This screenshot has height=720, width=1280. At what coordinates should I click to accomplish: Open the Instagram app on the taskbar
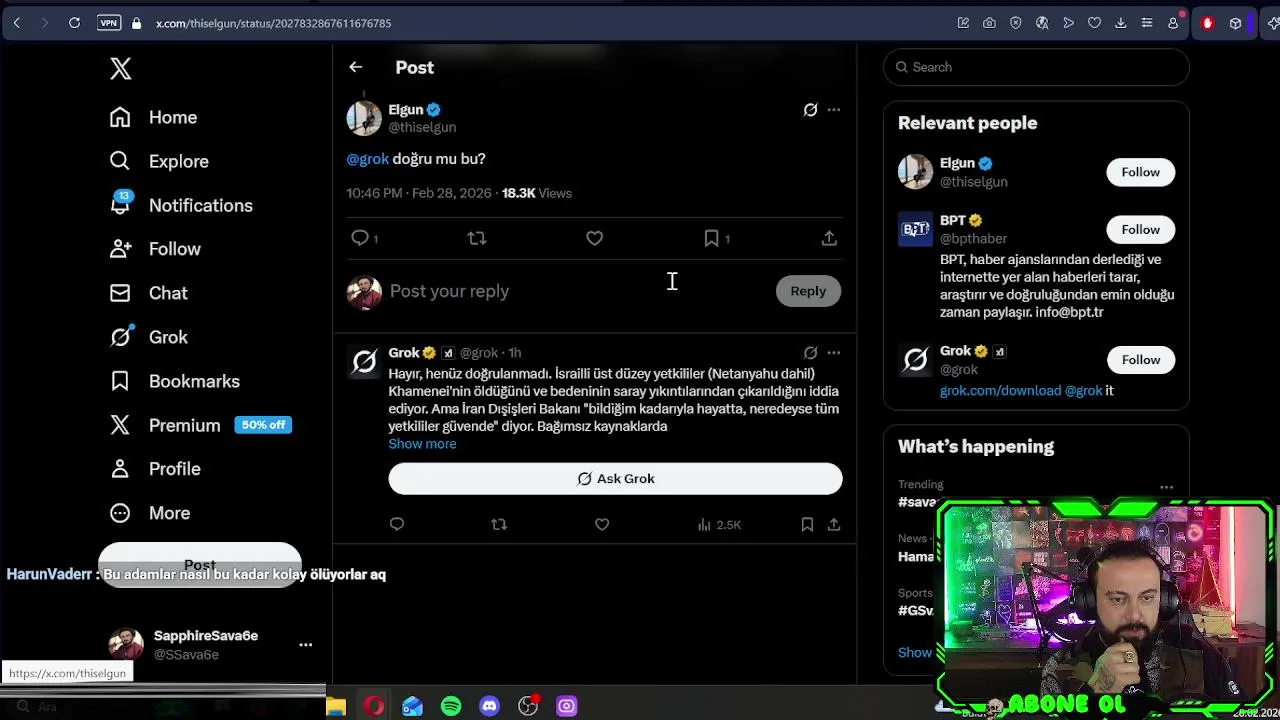566,706
